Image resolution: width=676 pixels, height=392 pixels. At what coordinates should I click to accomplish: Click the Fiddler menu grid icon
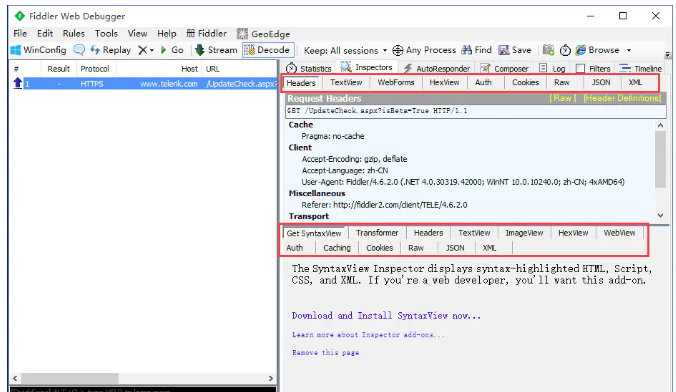(191, 33)
